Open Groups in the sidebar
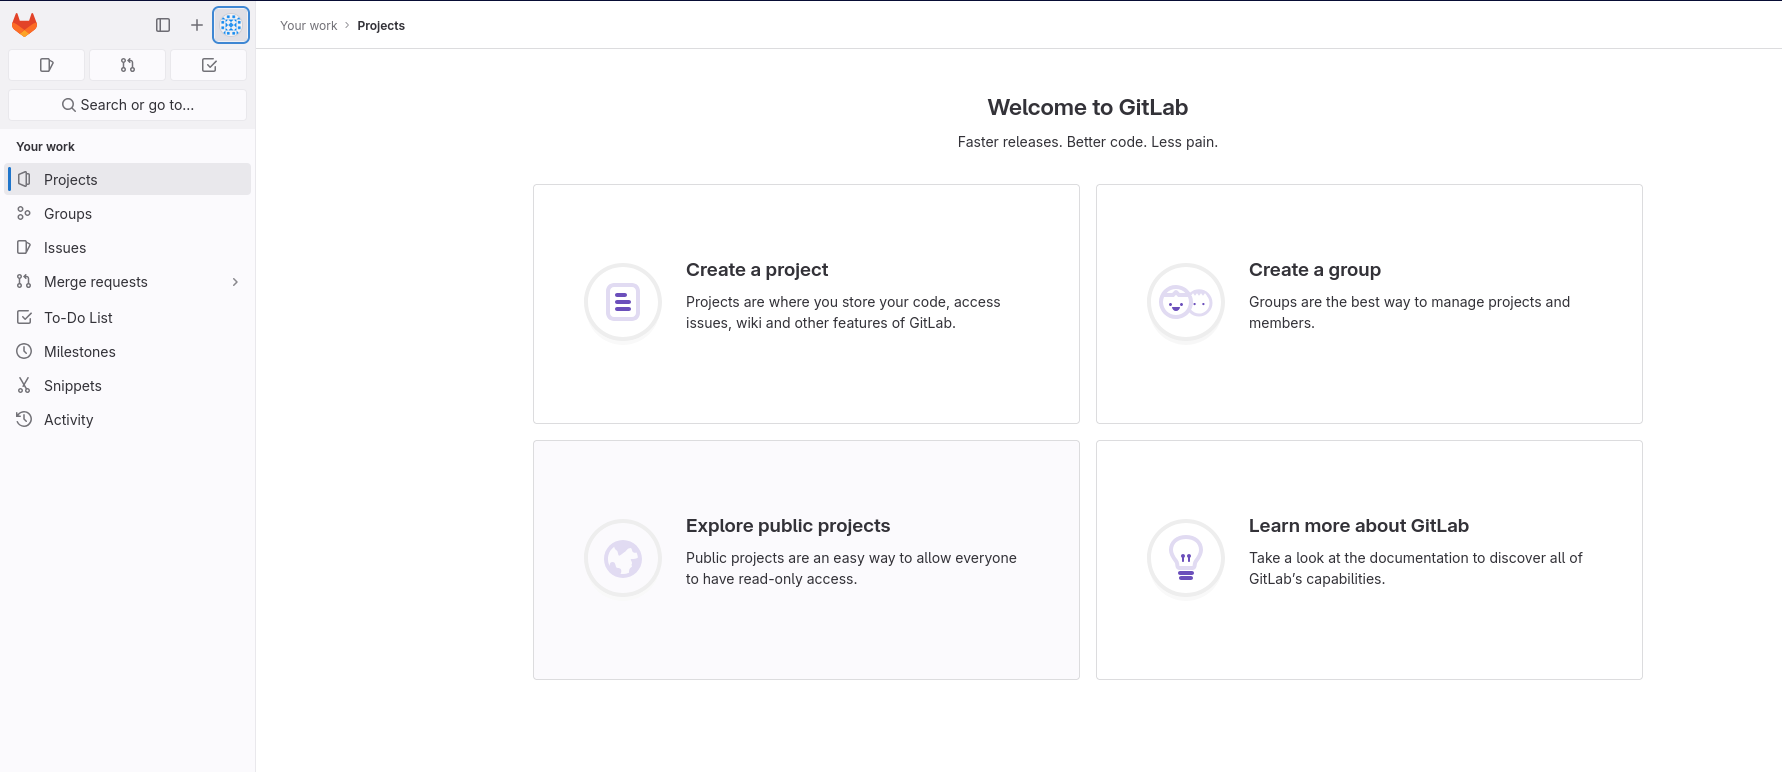 [128, 214]
